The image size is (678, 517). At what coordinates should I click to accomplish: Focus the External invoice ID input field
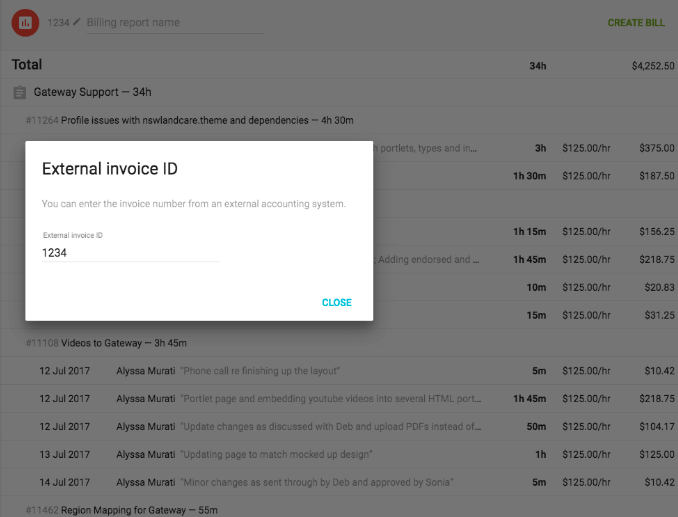point(131,253)
